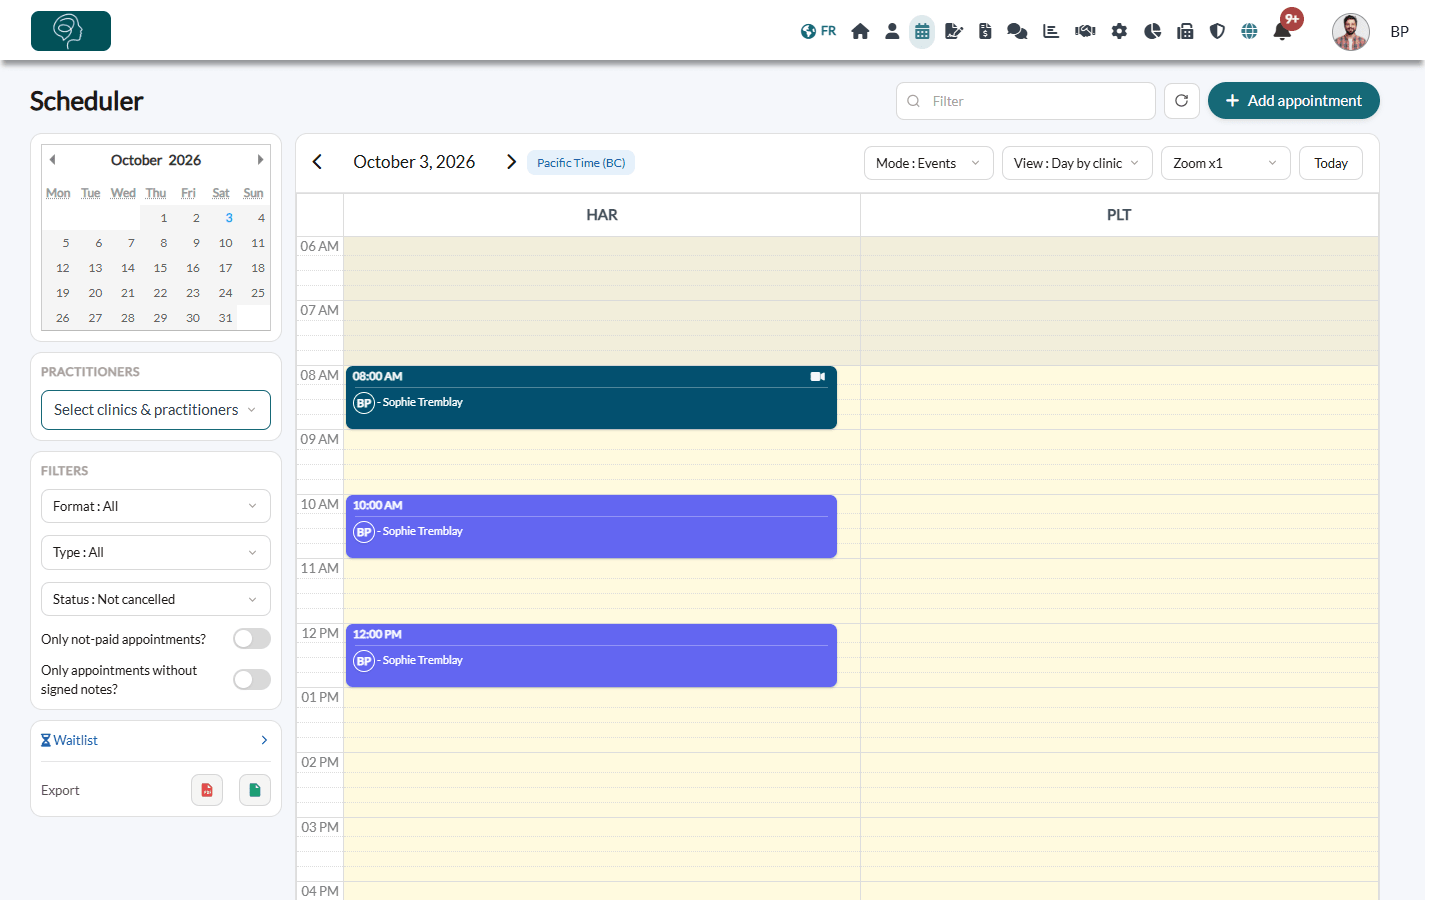
Task: Open the invoice dollar-document icon
Action: pos(985,31)
